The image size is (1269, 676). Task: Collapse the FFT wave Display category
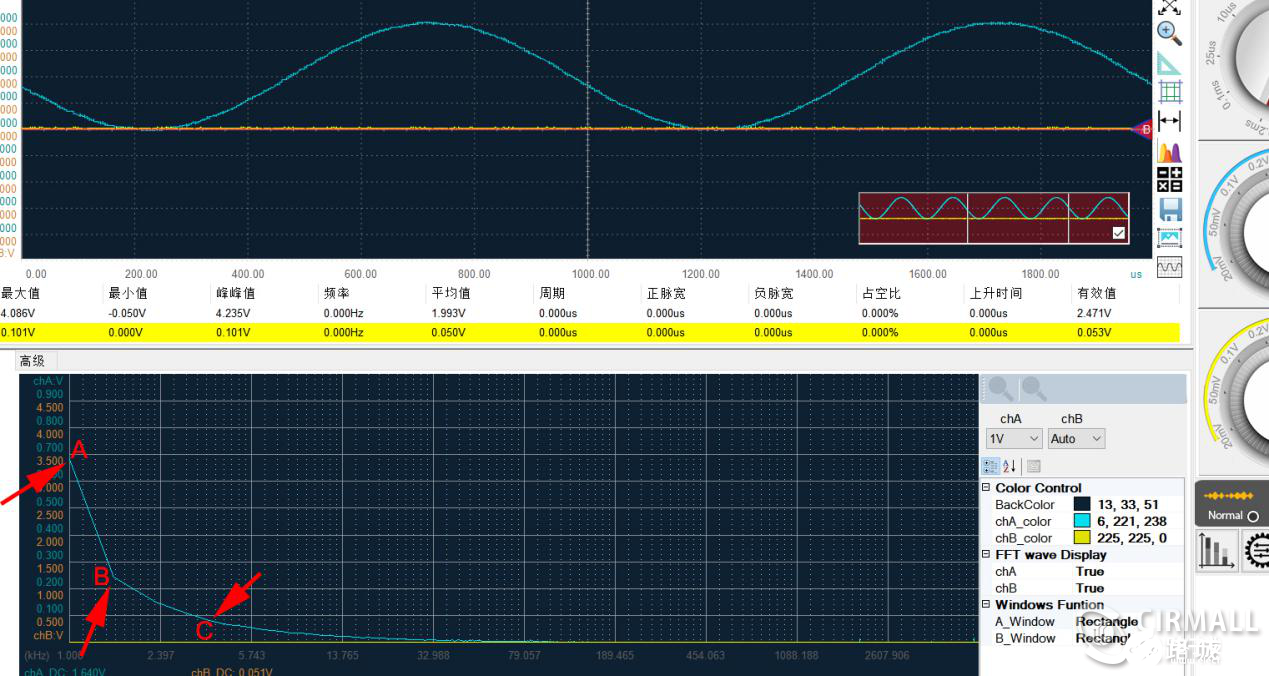pos(986,555)
